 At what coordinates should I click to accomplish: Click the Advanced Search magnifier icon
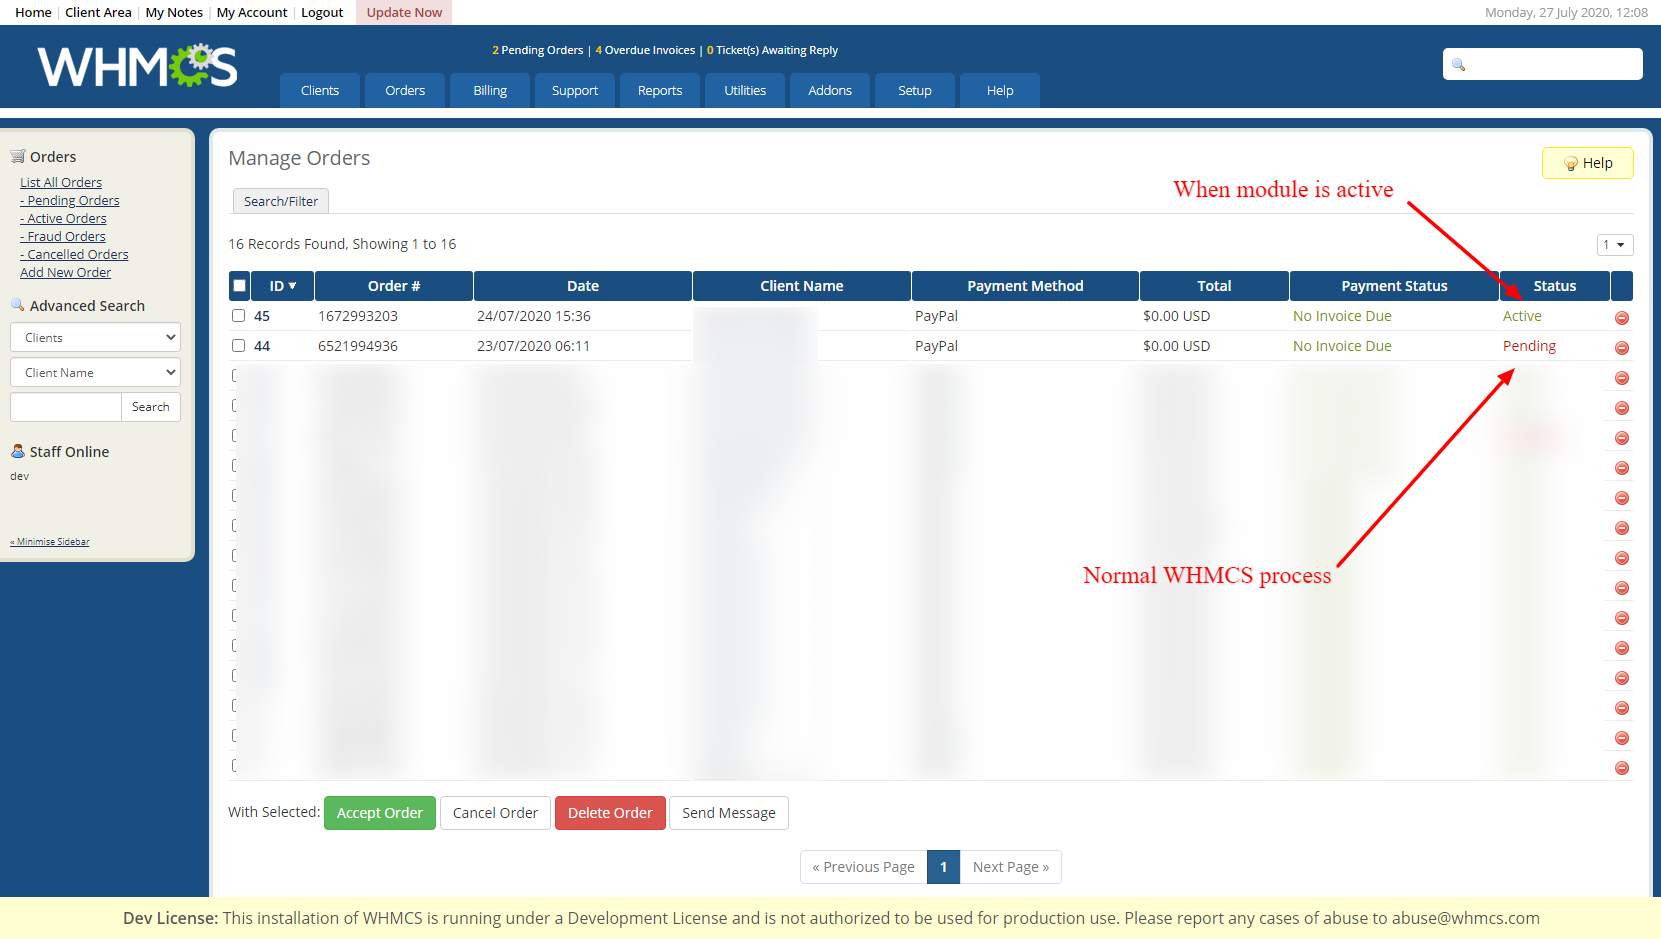pyautogui.click(x=17, y=305)
